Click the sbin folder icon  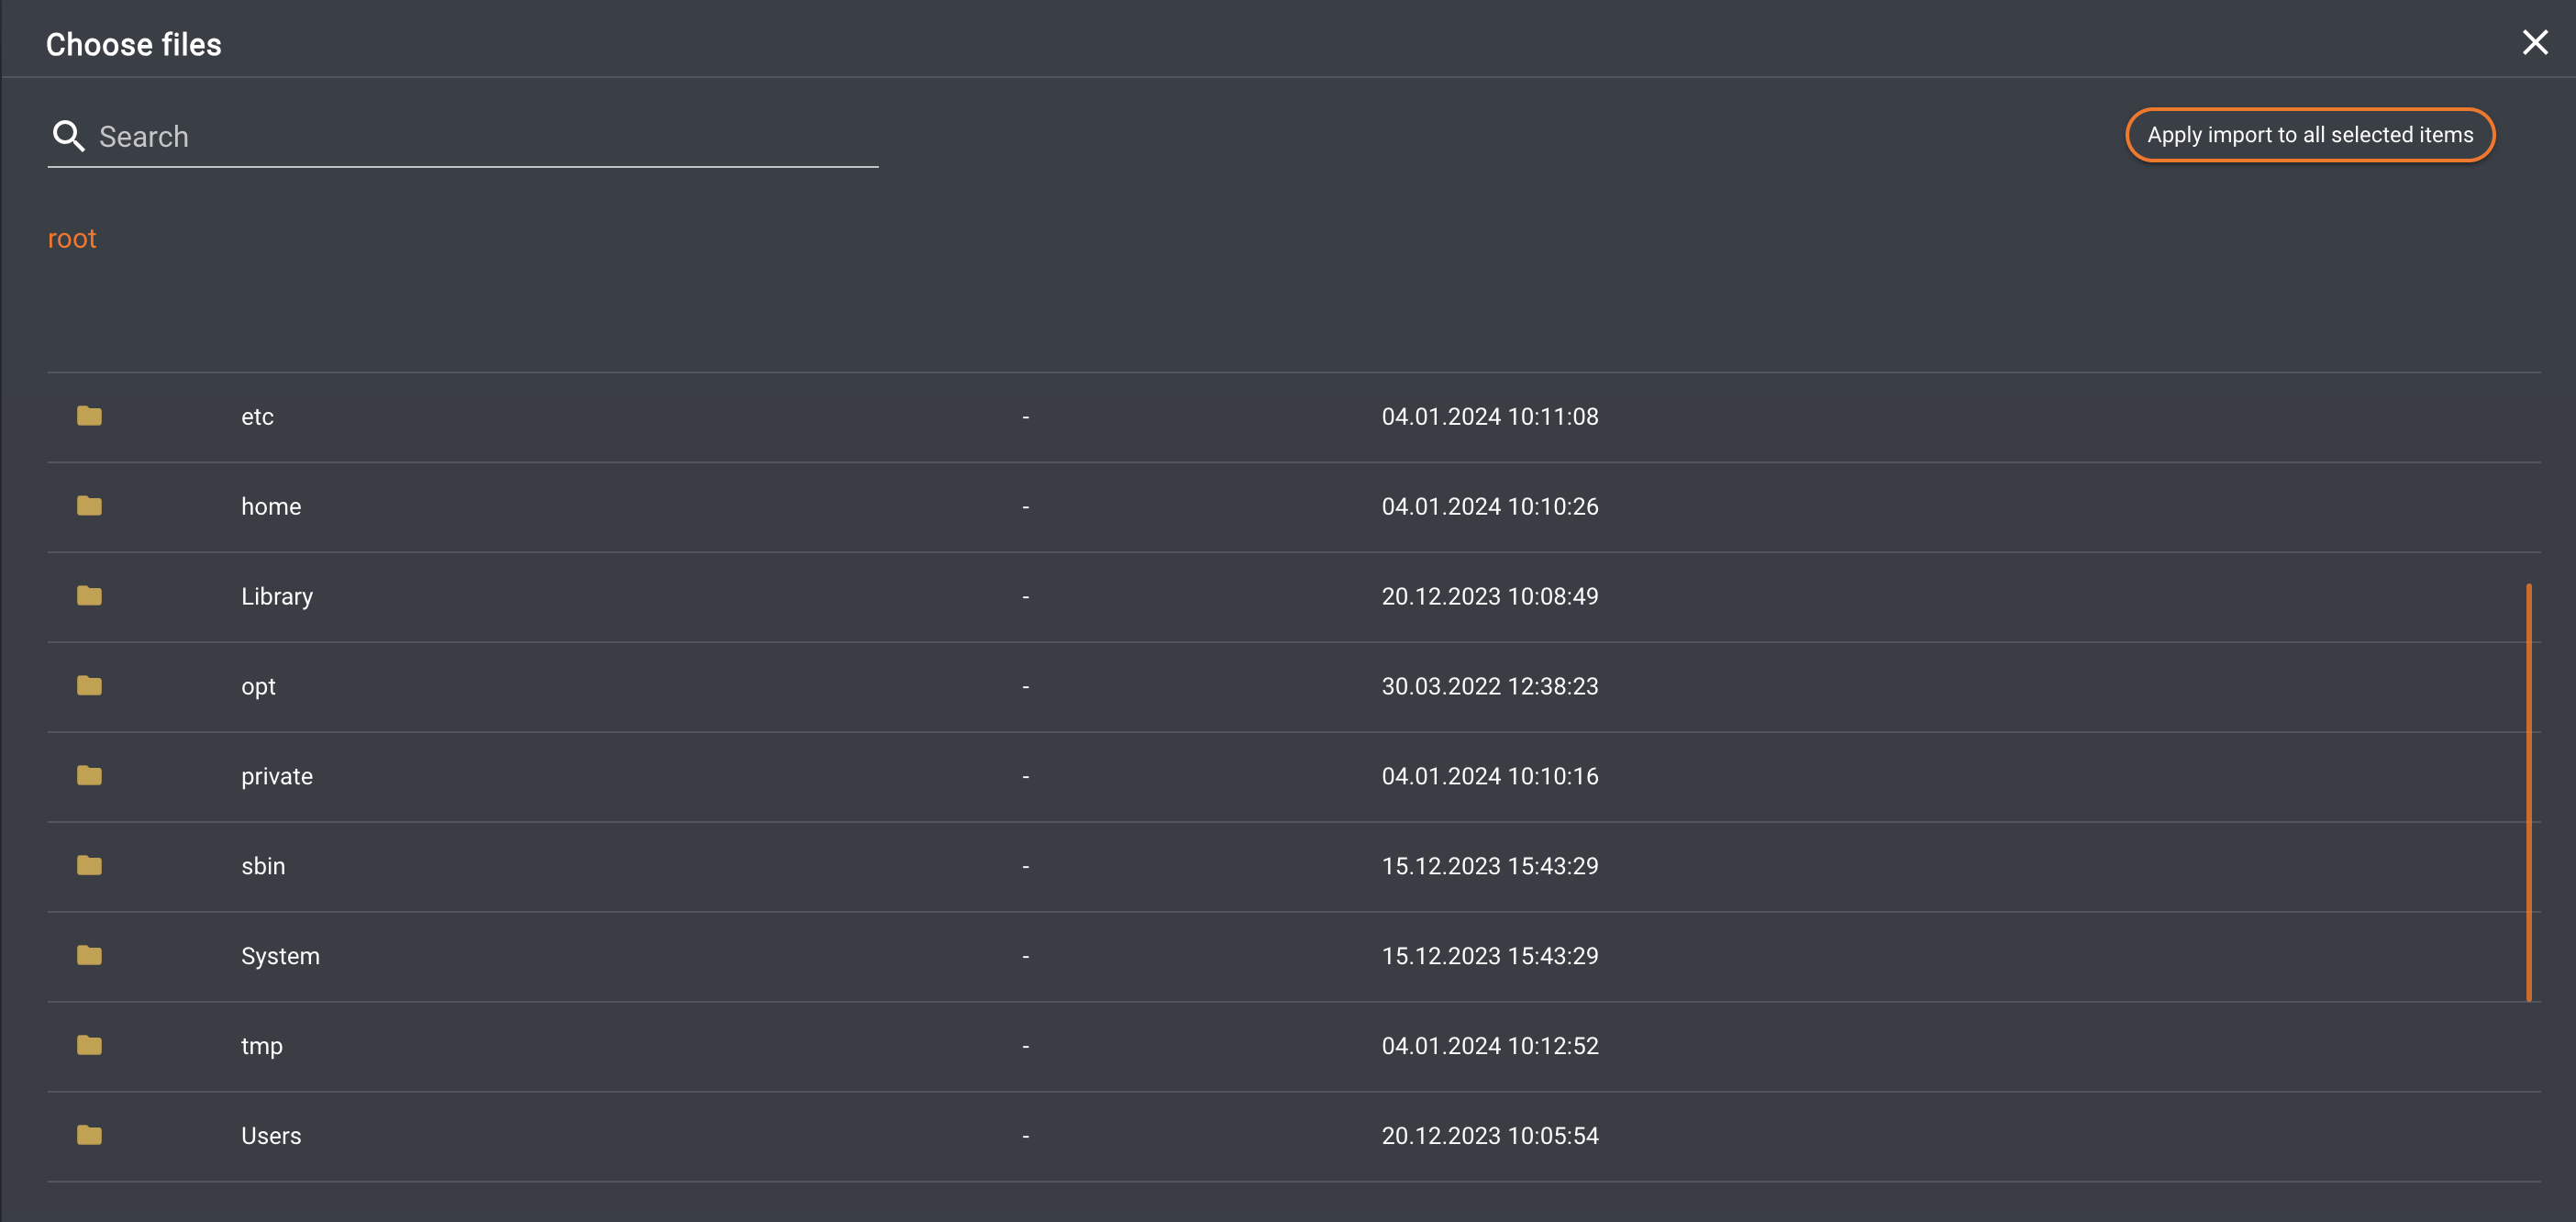89,866
